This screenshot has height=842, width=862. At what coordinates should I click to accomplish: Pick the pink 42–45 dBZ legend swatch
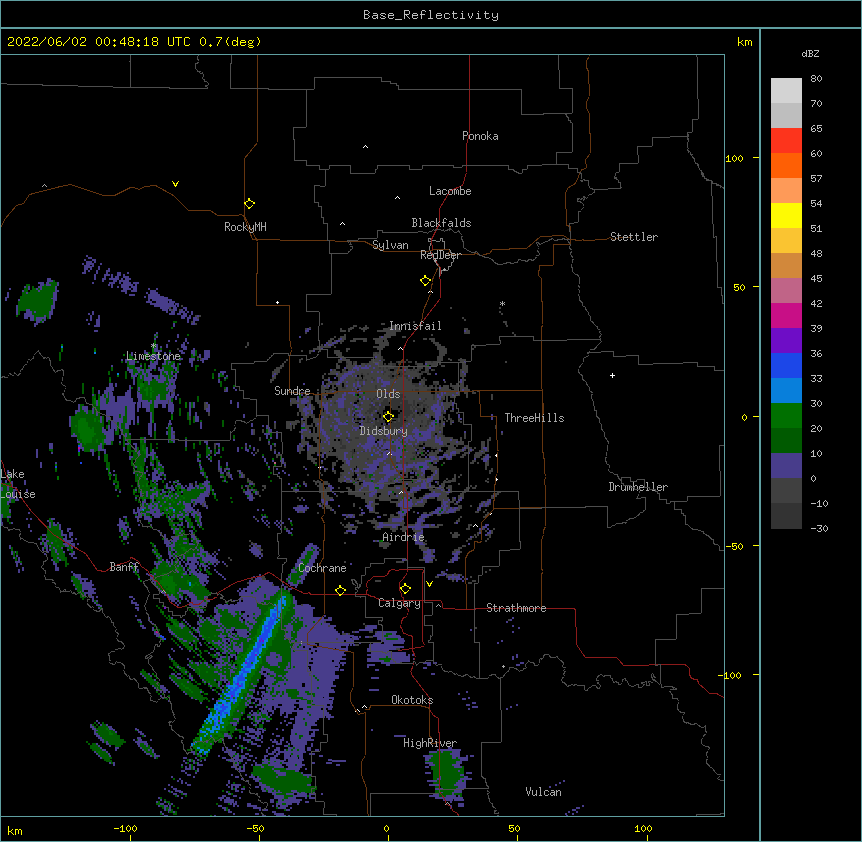pyautogui.click(x=786, y=290)
